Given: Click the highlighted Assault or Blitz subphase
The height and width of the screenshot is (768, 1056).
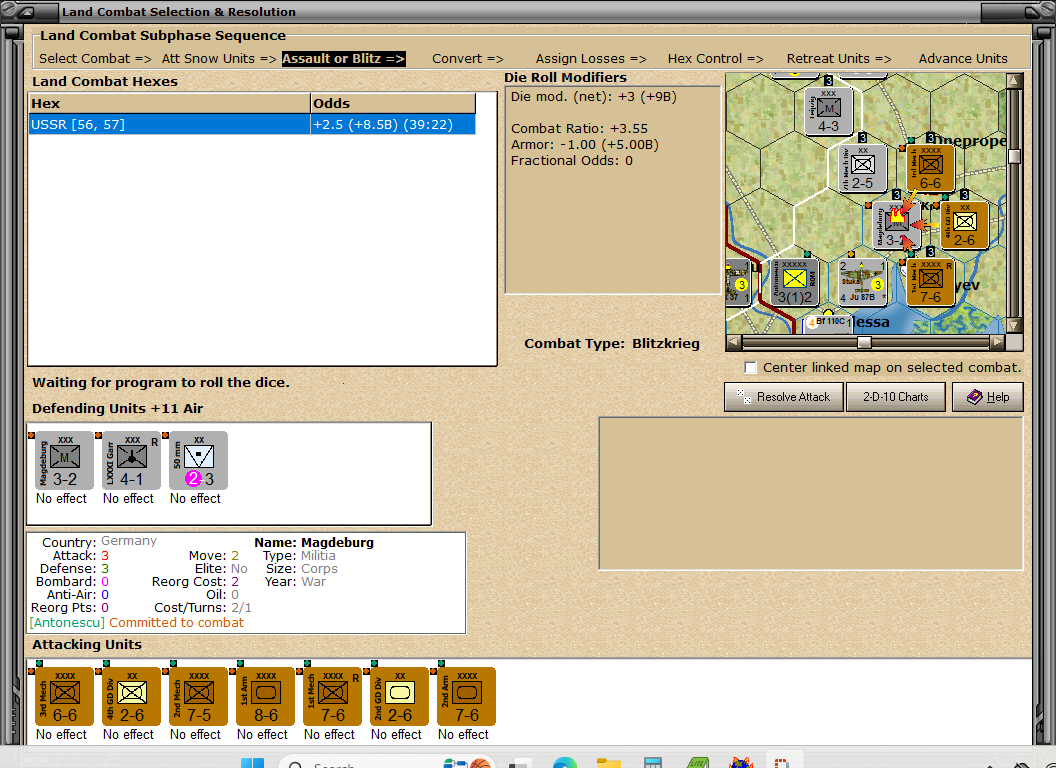Looking at the screenshot, I should 343,59.
